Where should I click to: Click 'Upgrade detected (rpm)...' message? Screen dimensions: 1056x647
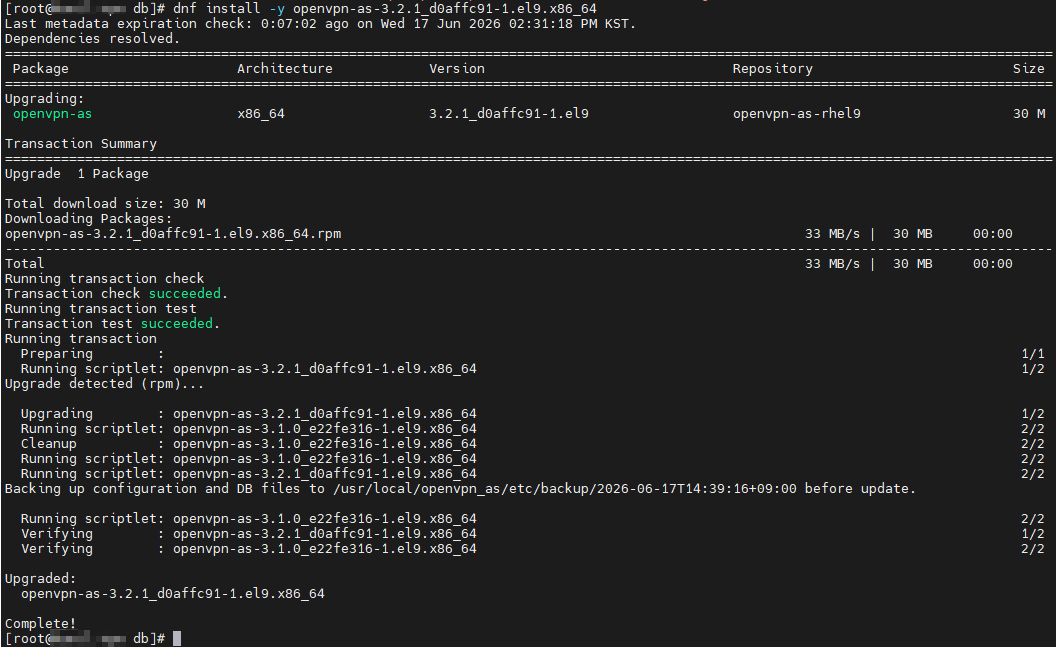(104, 384)
